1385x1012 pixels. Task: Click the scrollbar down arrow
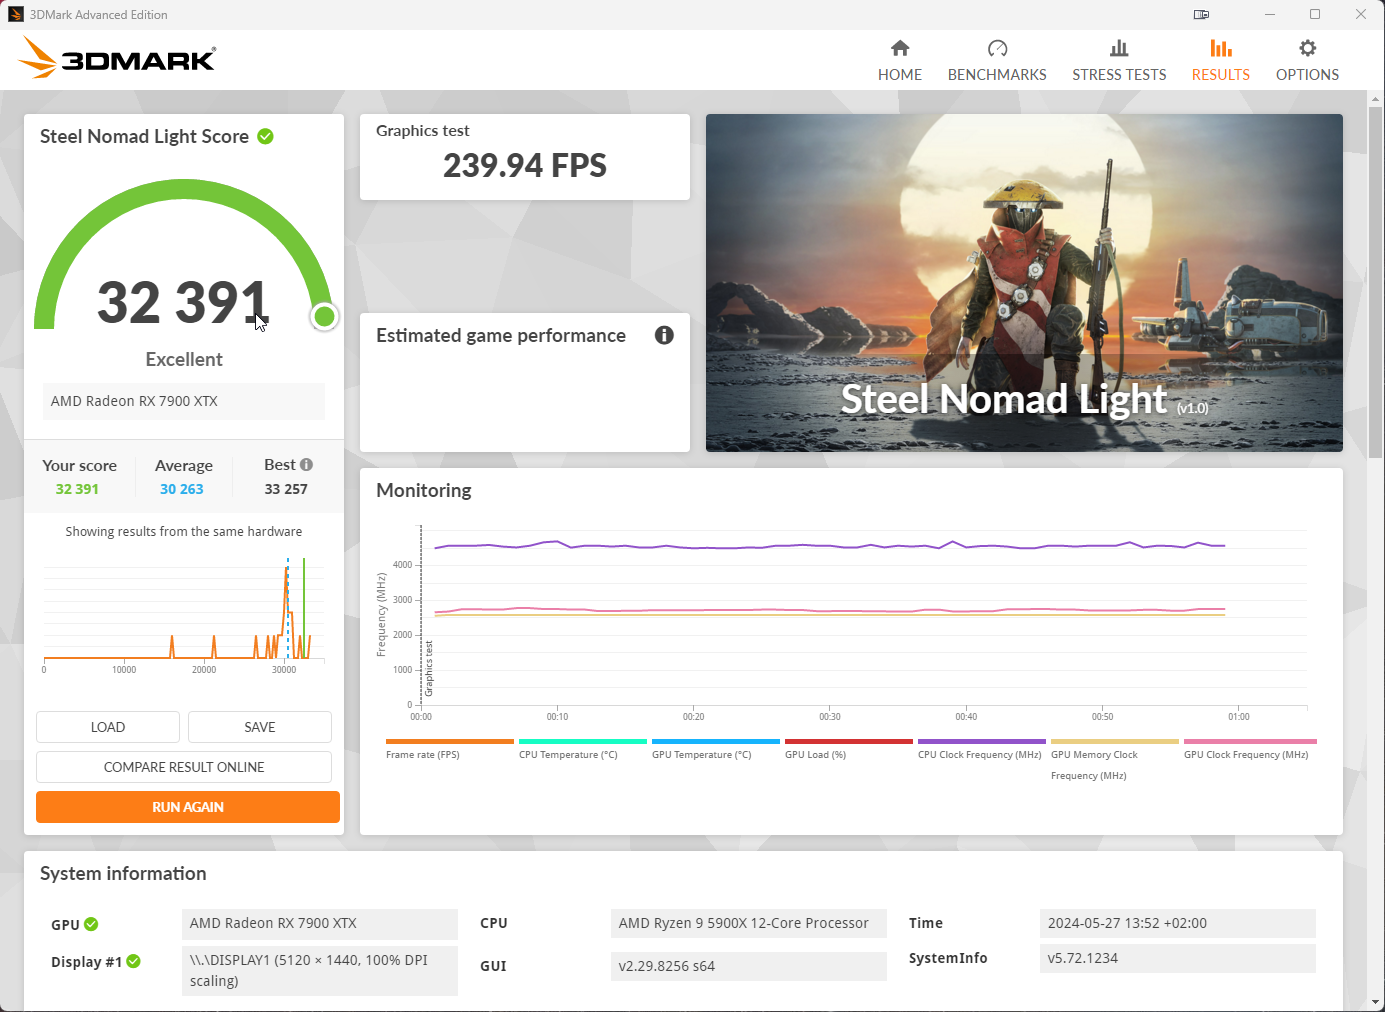[x=1375, y=1002]
